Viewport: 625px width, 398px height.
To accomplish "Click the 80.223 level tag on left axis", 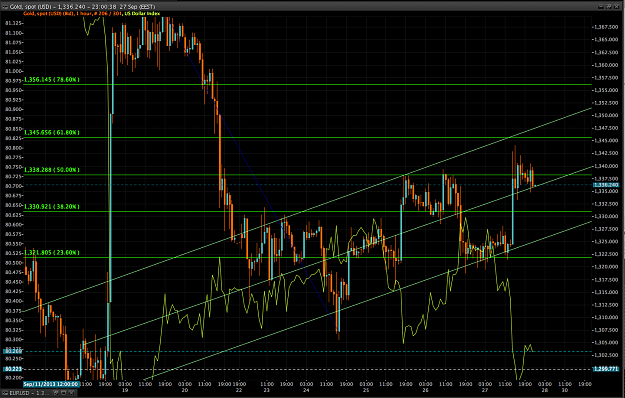I will coord(13,369).
